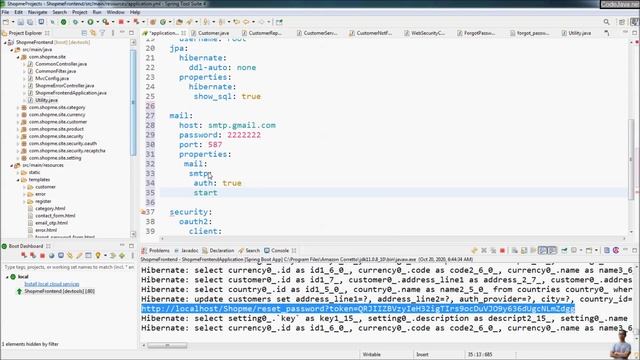Switch to the WebSecurityC... editor tab

tap(428, 33)
